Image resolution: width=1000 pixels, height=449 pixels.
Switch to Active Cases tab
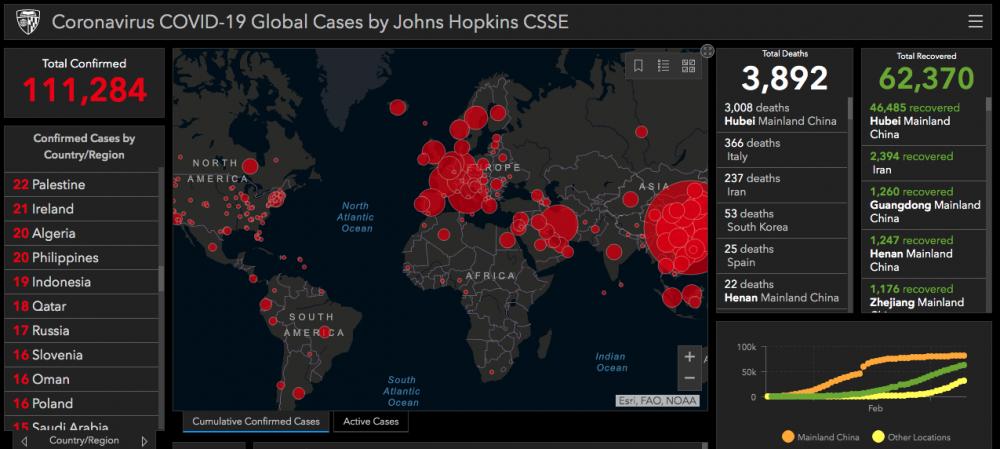tap(371, 422)
